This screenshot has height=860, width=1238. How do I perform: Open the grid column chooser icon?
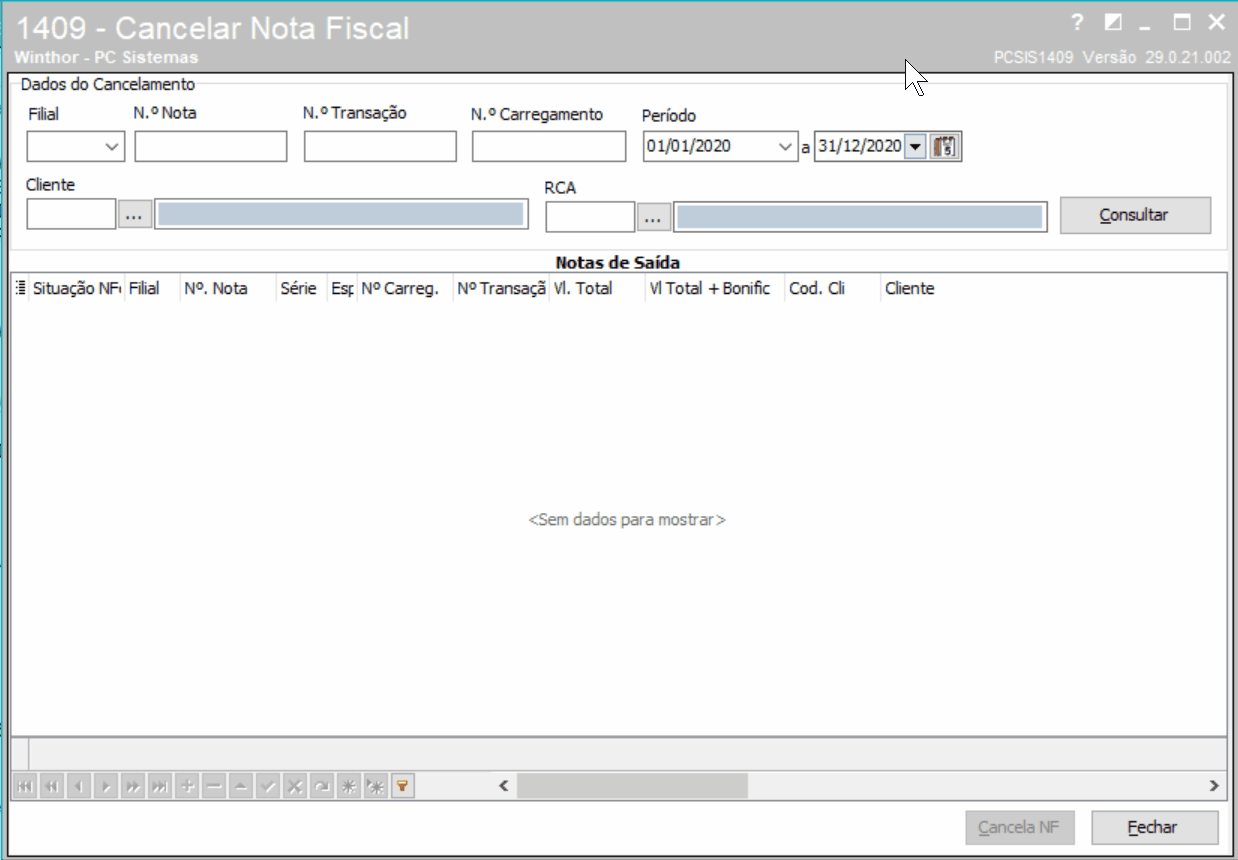[21, 288]
